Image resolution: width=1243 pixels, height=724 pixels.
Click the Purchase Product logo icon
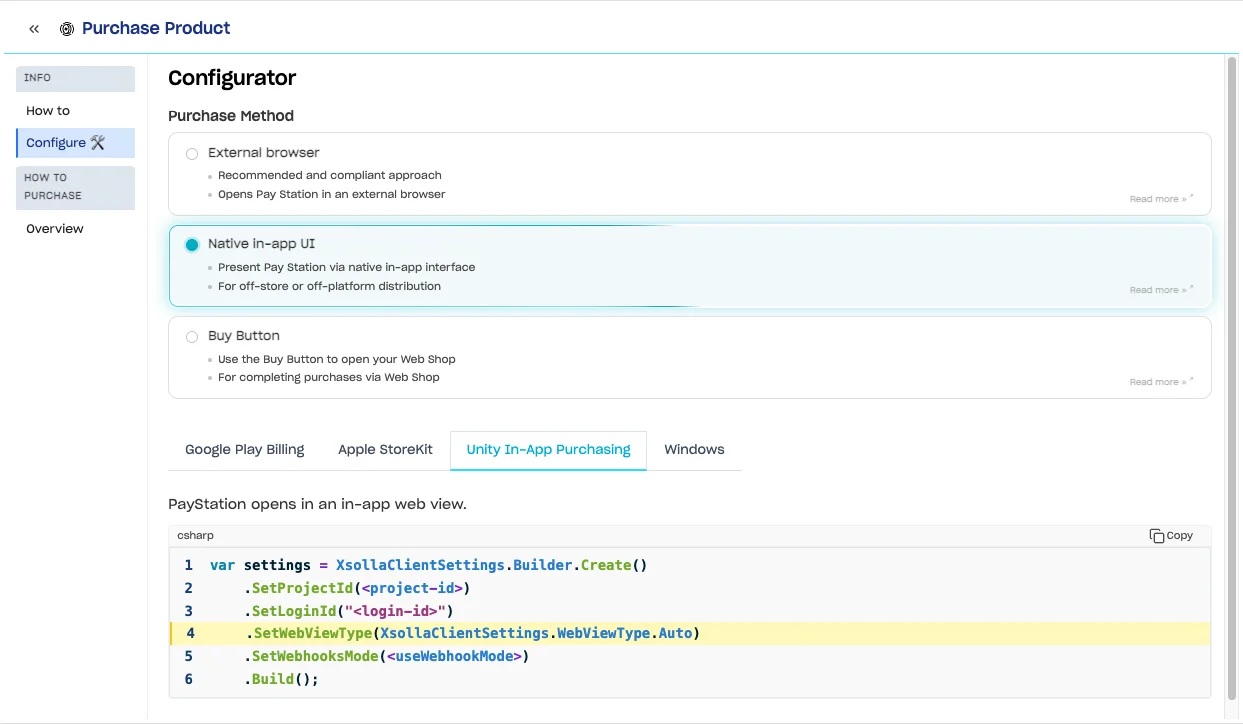coord(67,29)
